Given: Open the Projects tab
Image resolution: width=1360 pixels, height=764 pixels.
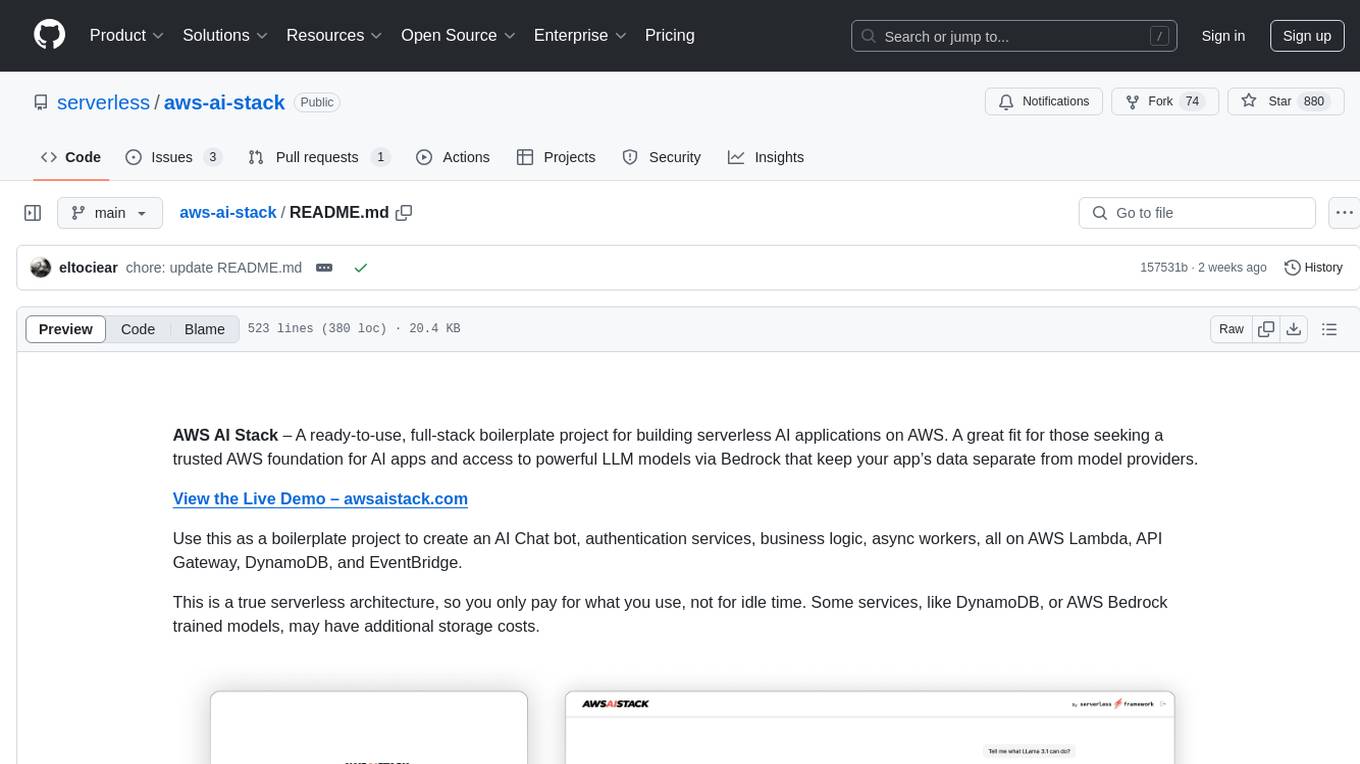Looking at the screenshot, I should [556, 157].
